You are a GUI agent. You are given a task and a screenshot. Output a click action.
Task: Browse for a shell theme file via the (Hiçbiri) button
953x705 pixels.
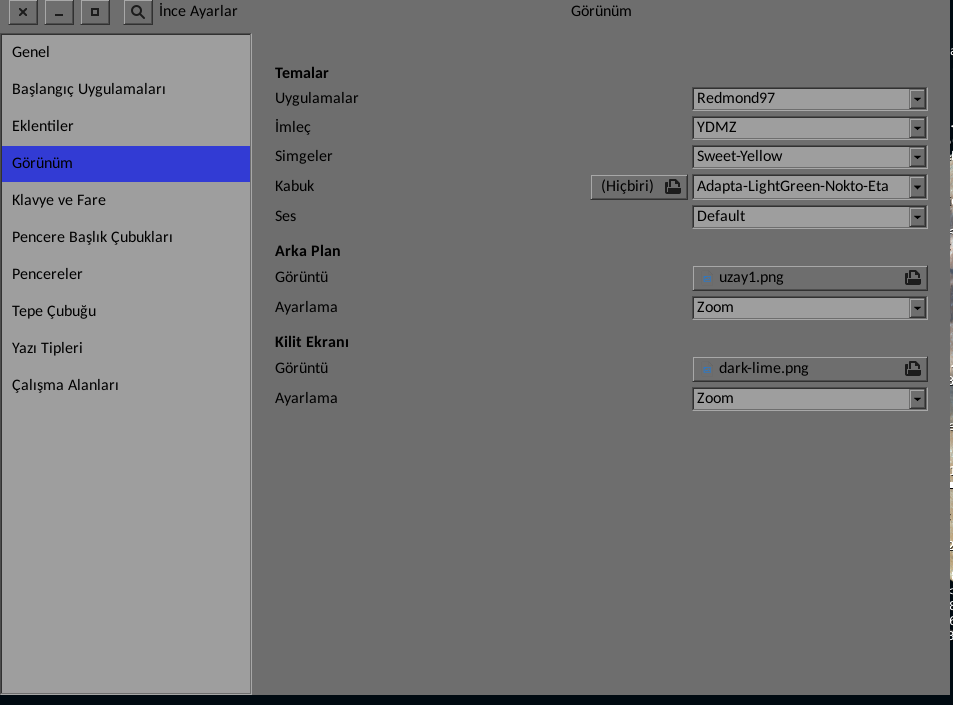pyautogui.click(x=639, y=187)
